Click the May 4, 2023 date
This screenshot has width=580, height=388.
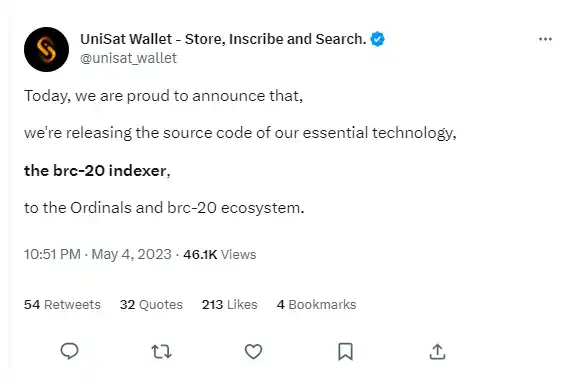(131, 254)
